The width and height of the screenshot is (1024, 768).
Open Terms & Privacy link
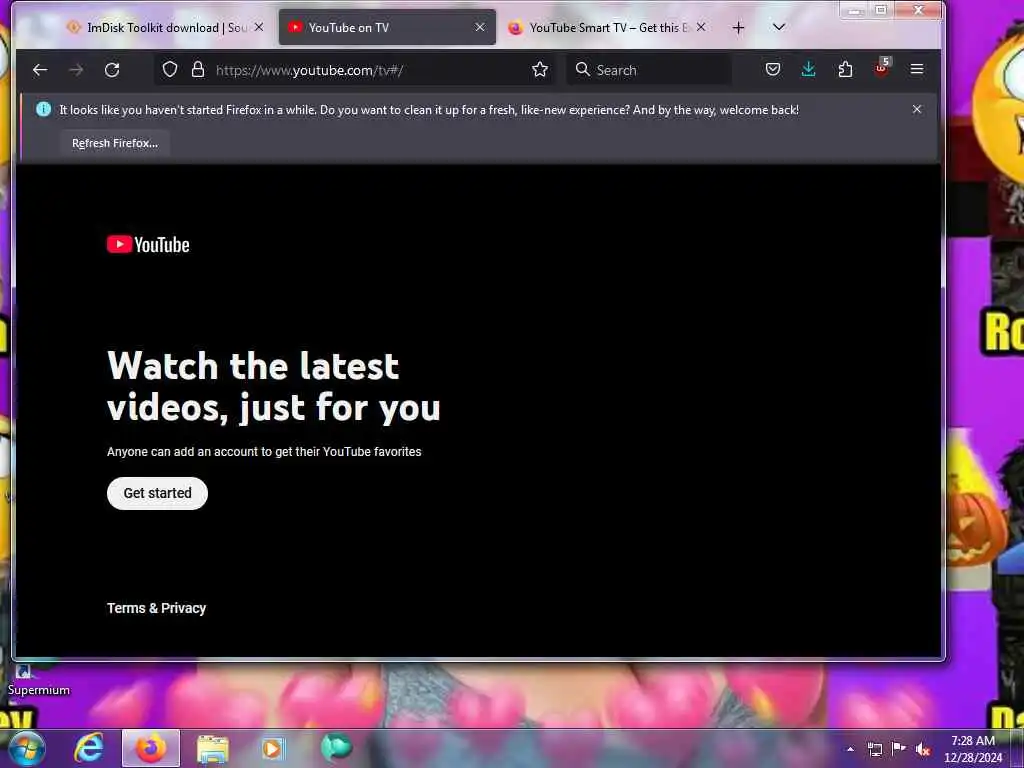click(157, 608)
